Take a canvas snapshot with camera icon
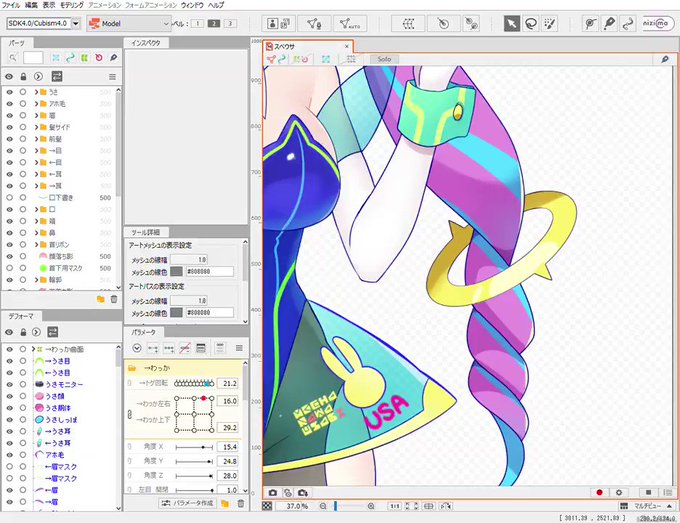This screenshot has height=523, width=680. (x=273, y=493)
